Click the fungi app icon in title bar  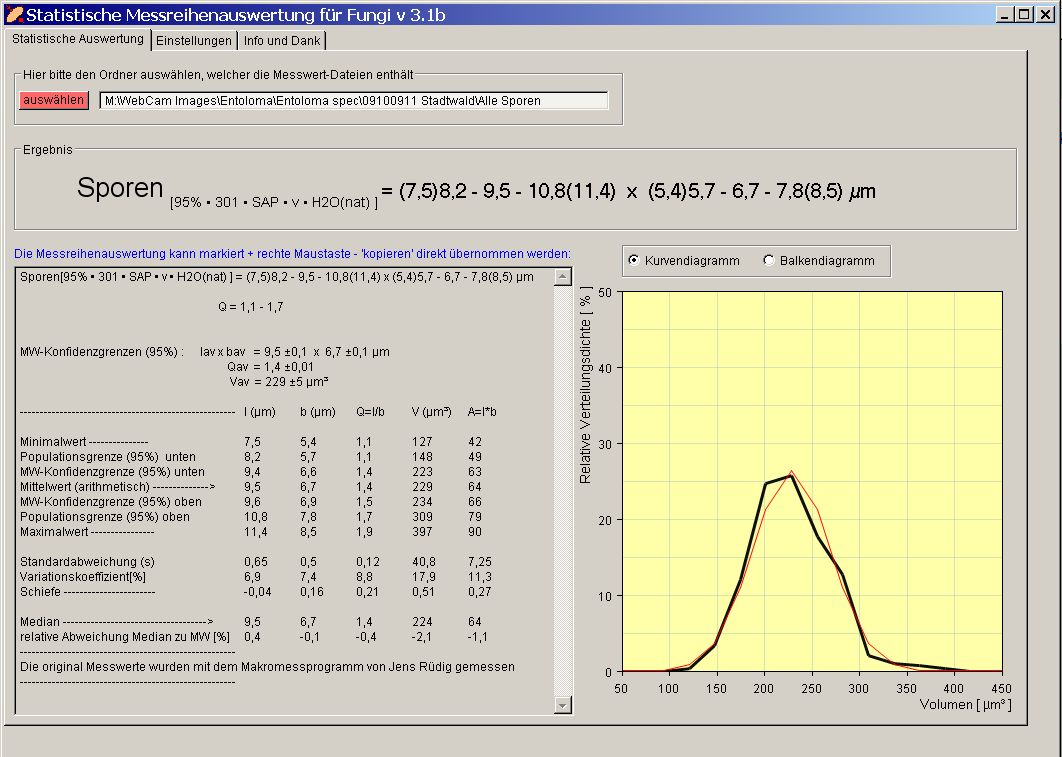13,15
